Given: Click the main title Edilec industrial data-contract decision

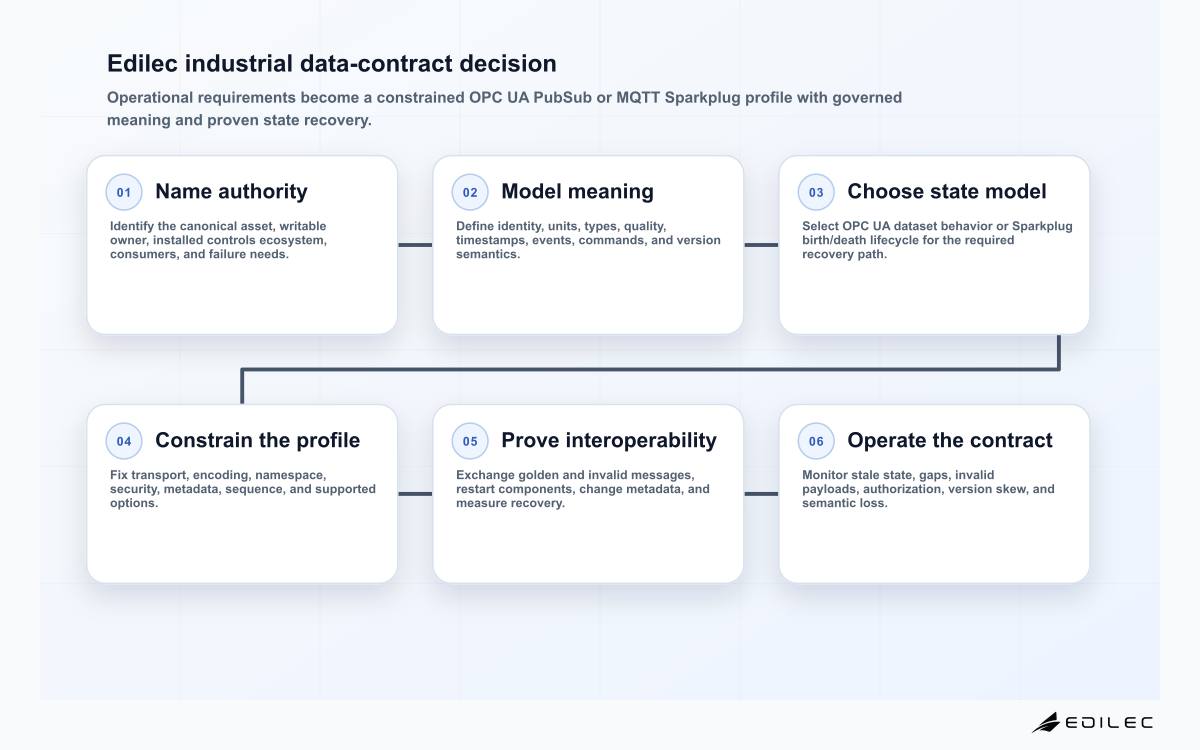Looking at the screenshot, I should pyautogui.click(x=332, y=63).
